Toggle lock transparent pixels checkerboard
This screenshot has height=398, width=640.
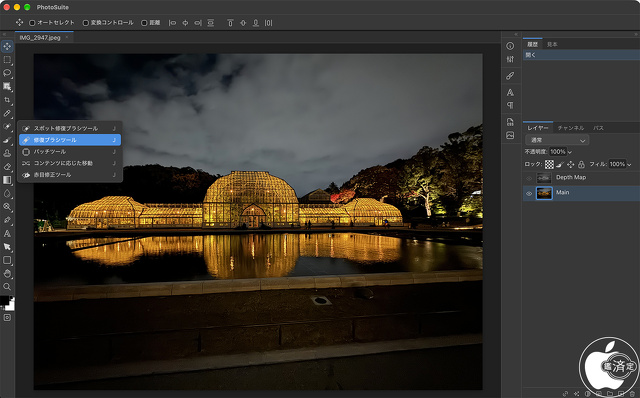point(549,164)
